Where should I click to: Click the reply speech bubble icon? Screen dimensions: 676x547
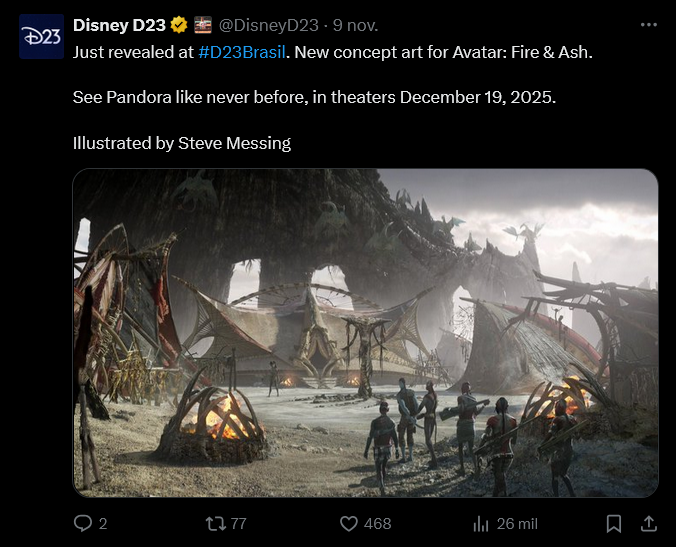coord(84,523)
